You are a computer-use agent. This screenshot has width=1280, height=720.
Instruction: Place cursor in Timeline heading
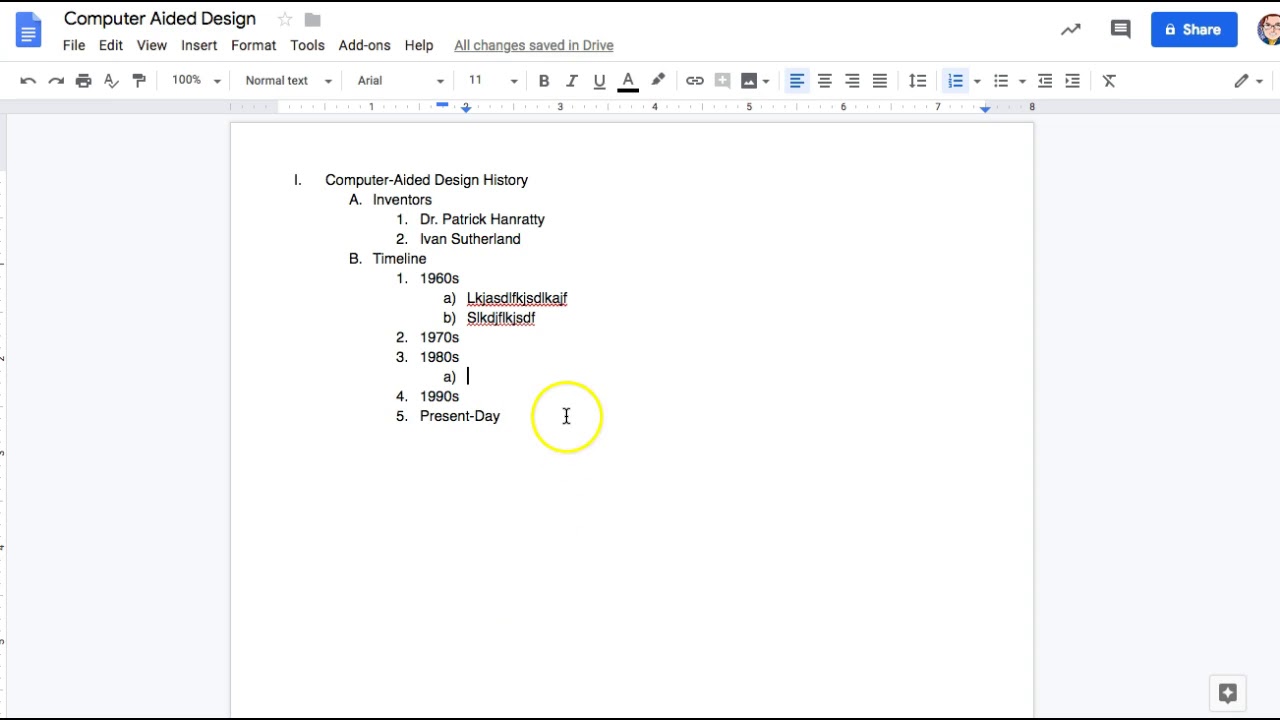399,259
